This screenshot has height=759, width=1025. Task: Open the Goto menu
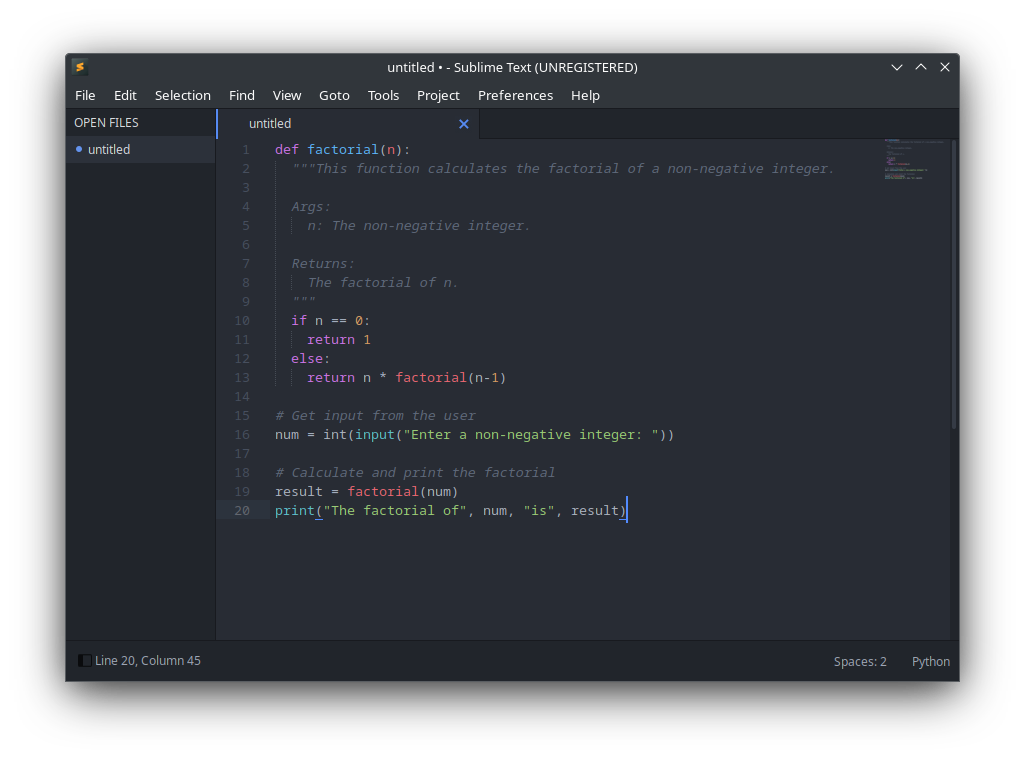point(334,95)
